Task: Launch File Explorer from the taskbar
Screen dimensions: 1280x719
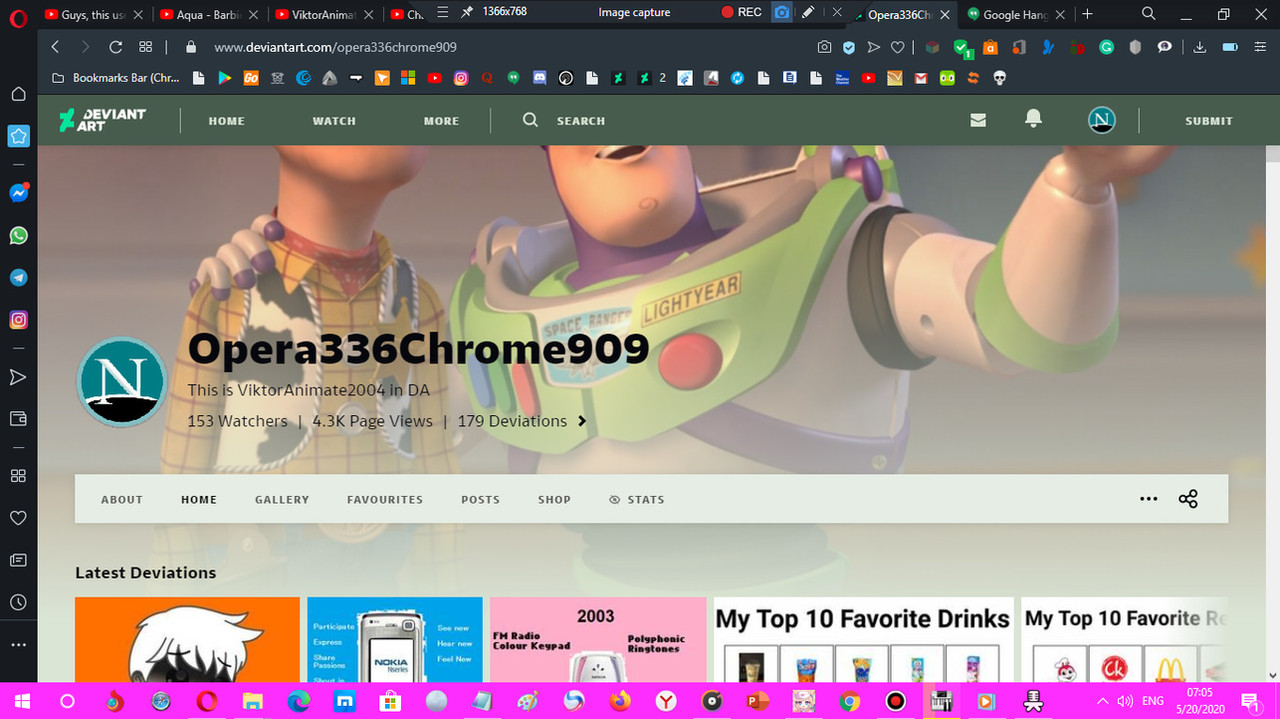Action: [x=253, y=701]
